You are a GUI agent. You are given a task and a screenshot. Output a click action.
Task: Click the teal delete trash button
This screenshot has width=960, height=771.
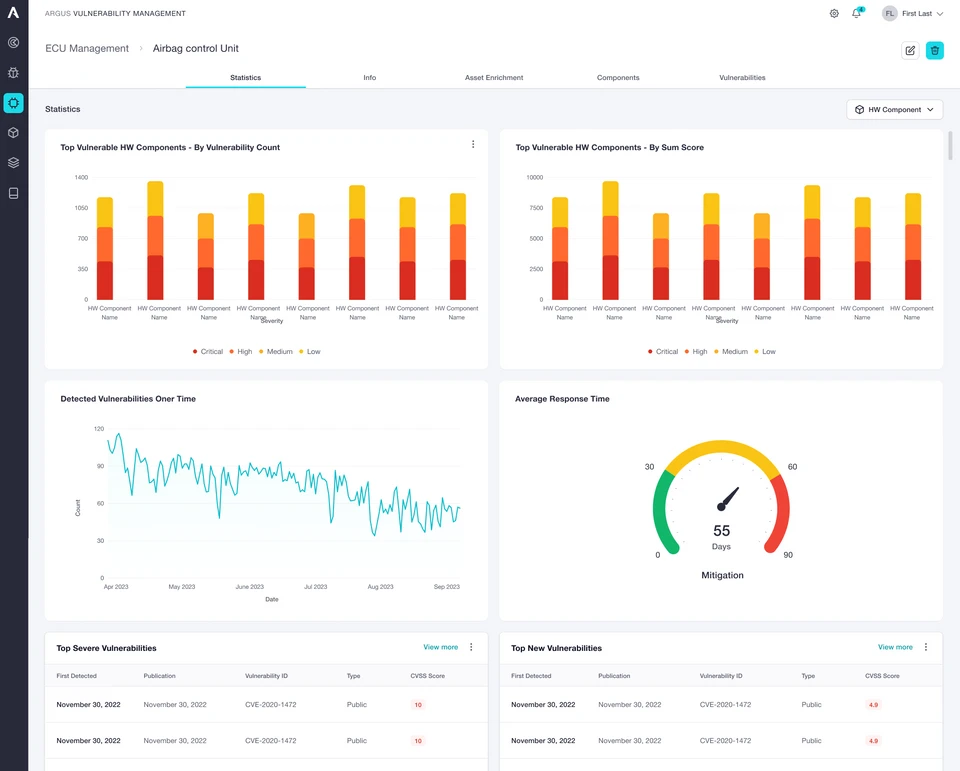tap(934, 50)
